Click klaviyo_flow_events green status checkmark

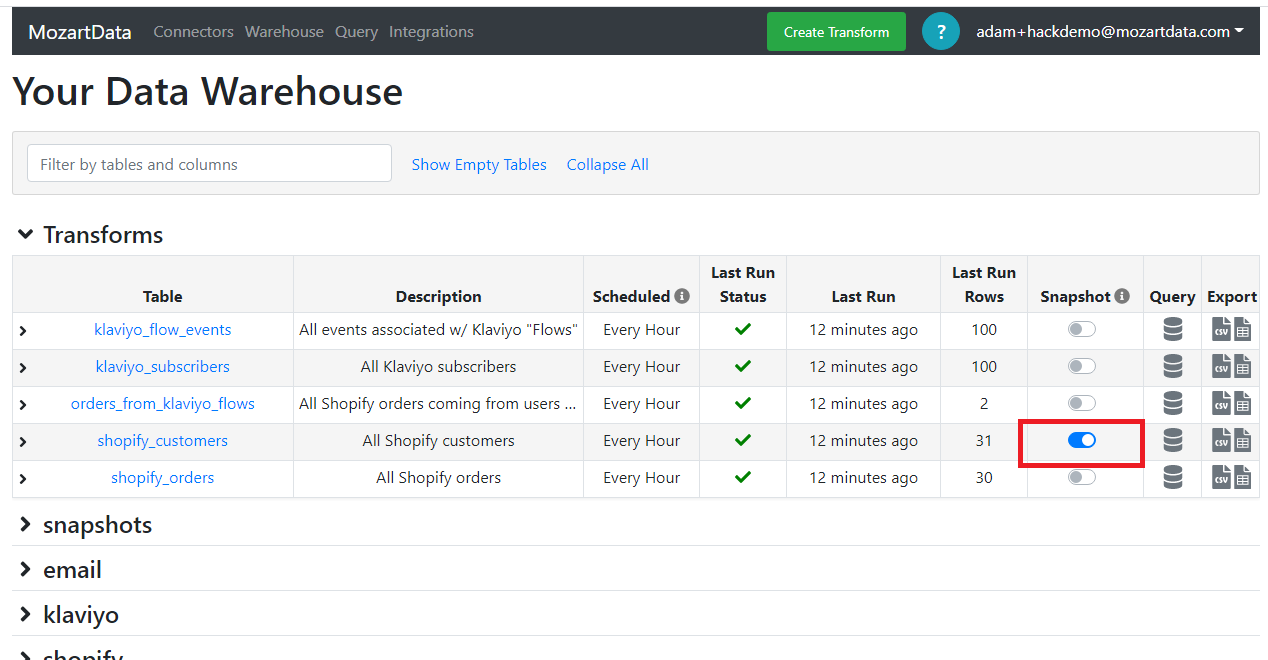tap(743, 329)
